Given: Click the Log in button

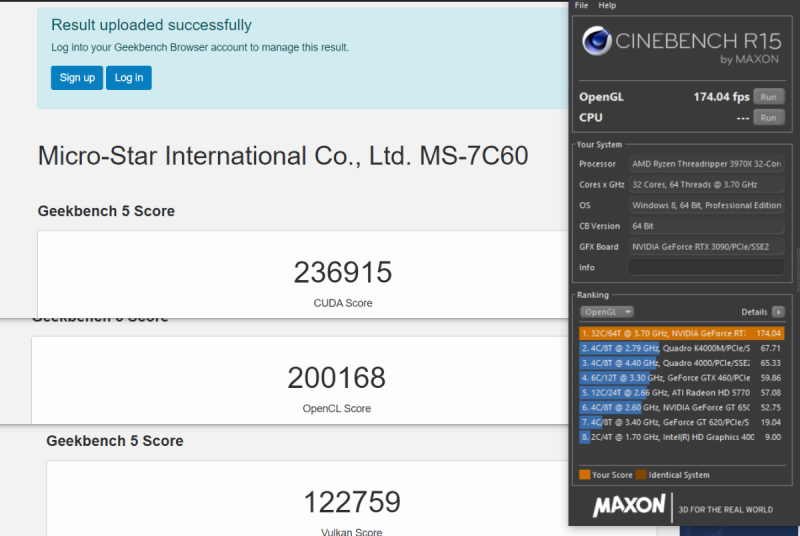Looking at the screenshot, I should point(129,78).
